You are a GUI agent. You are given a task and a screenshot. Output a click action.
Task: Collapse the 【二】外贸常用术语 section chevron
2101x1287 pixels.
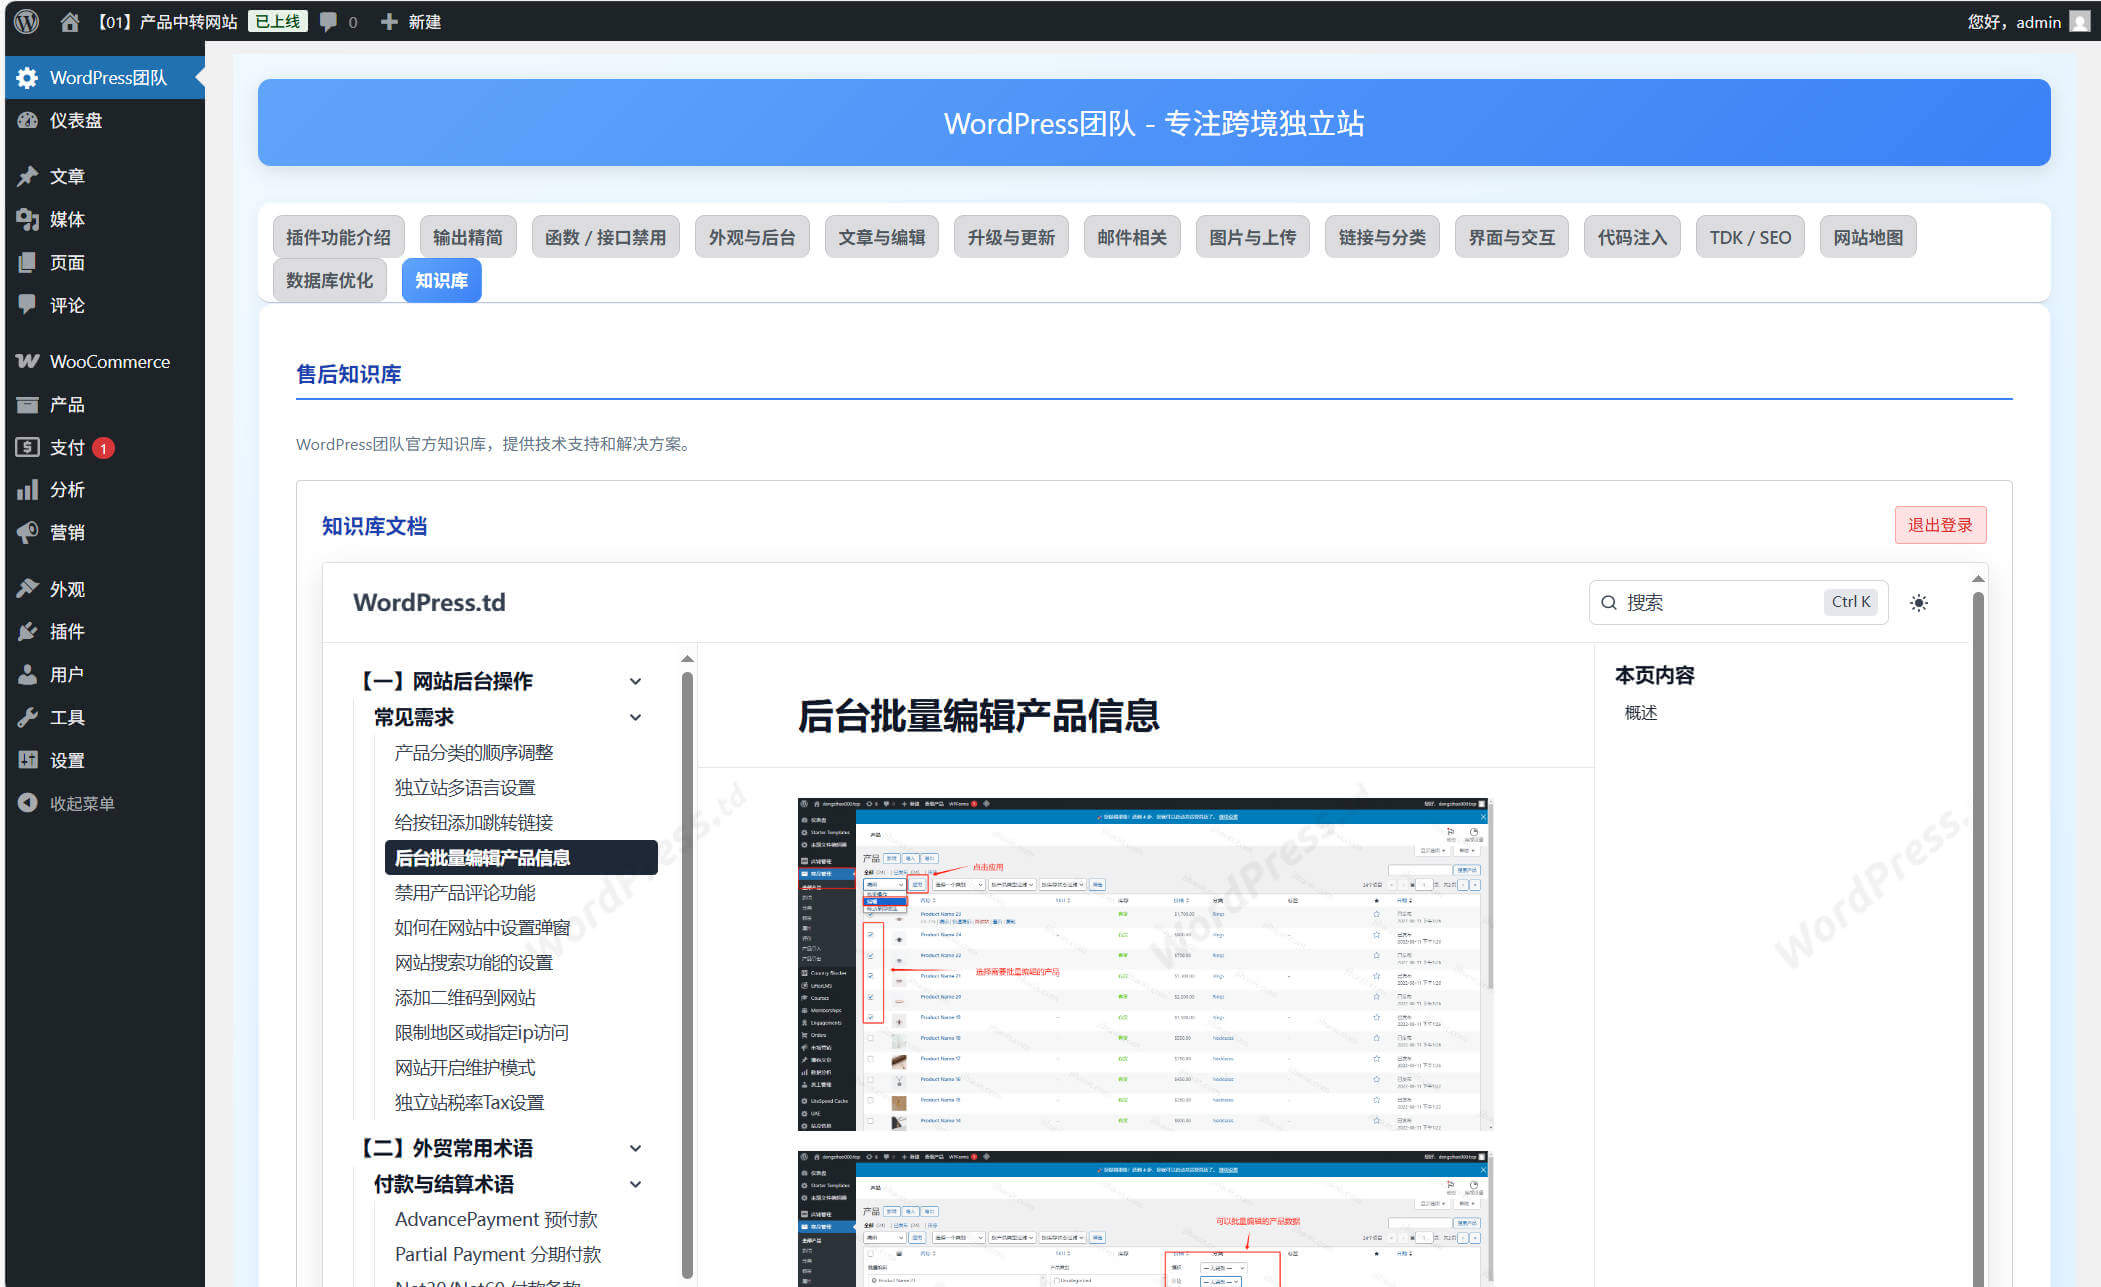click(635, 1148)
